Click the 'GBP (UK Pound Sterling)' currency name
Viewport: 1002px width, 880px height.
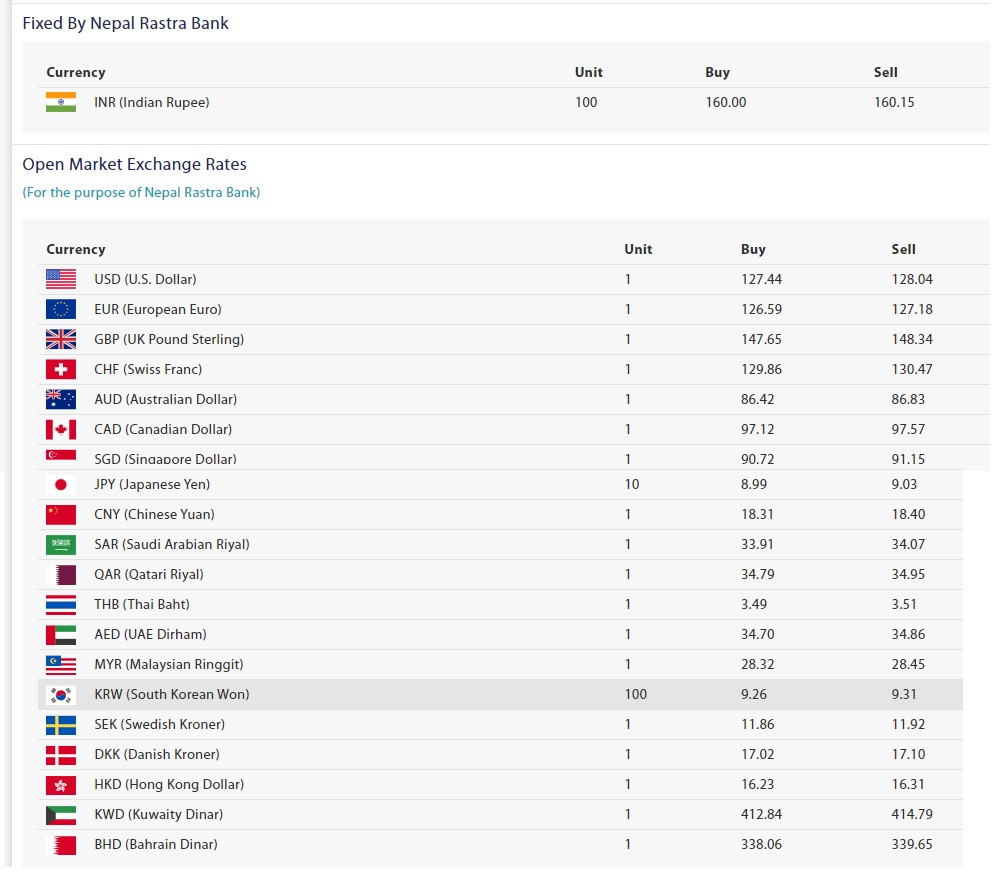point(169,339)
